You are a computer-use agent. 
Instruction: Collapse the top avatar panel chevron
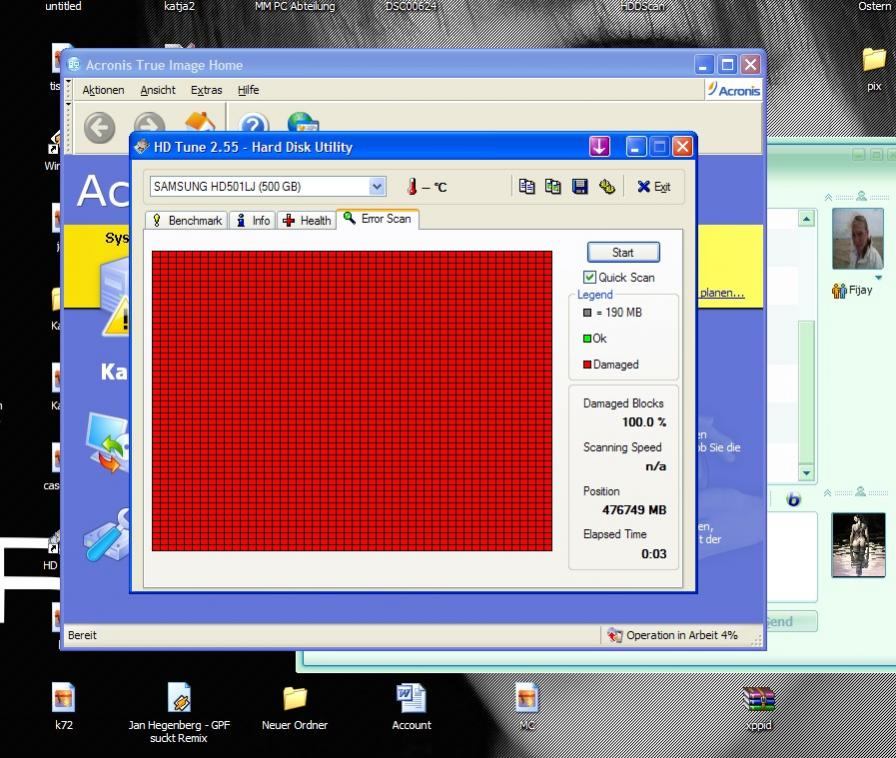(828, 197)
